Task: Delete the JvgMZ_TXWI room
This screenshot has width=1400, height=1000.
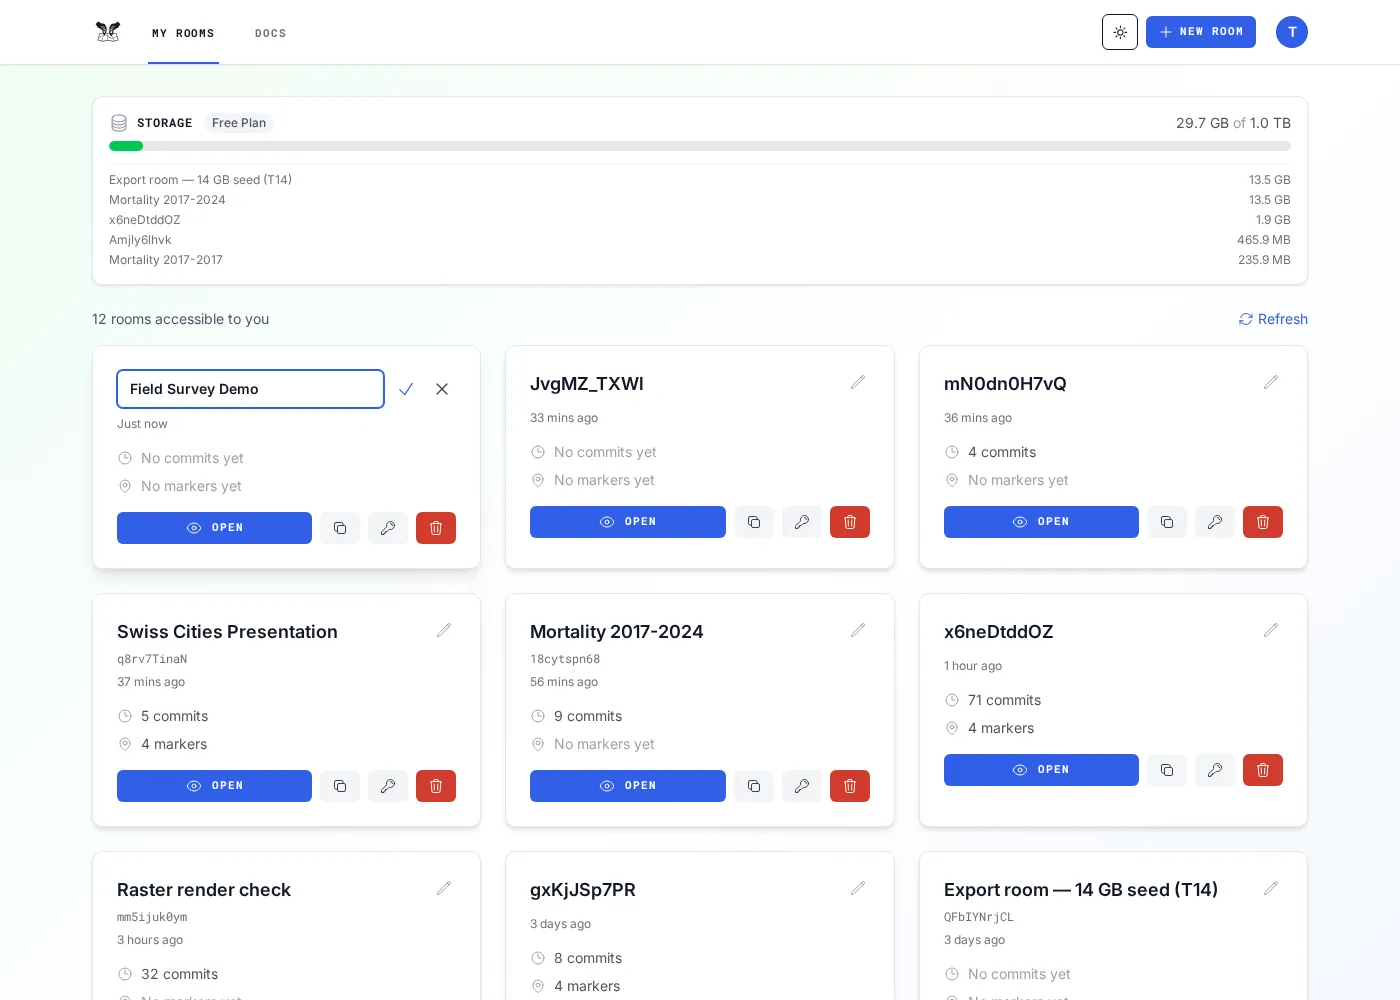Action: click(x=850, y=522)
